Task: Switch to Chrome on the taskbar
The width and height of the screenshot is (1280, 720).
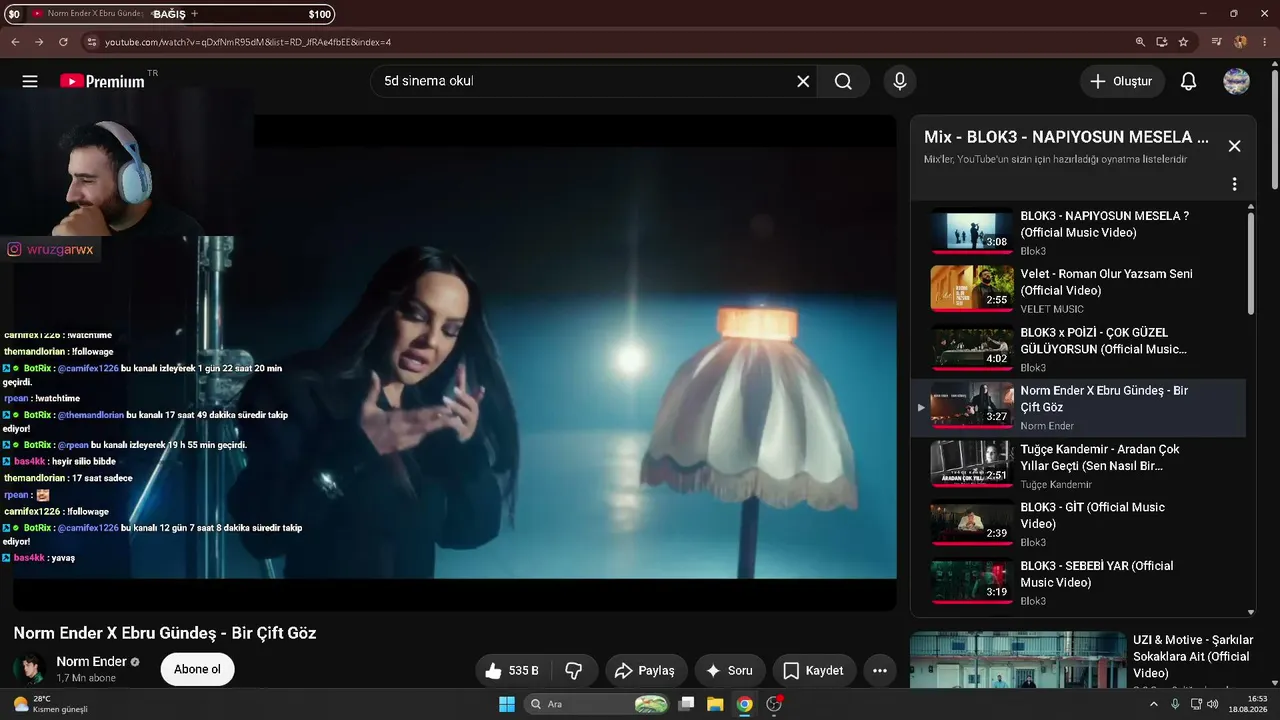Action: (744, 704)
